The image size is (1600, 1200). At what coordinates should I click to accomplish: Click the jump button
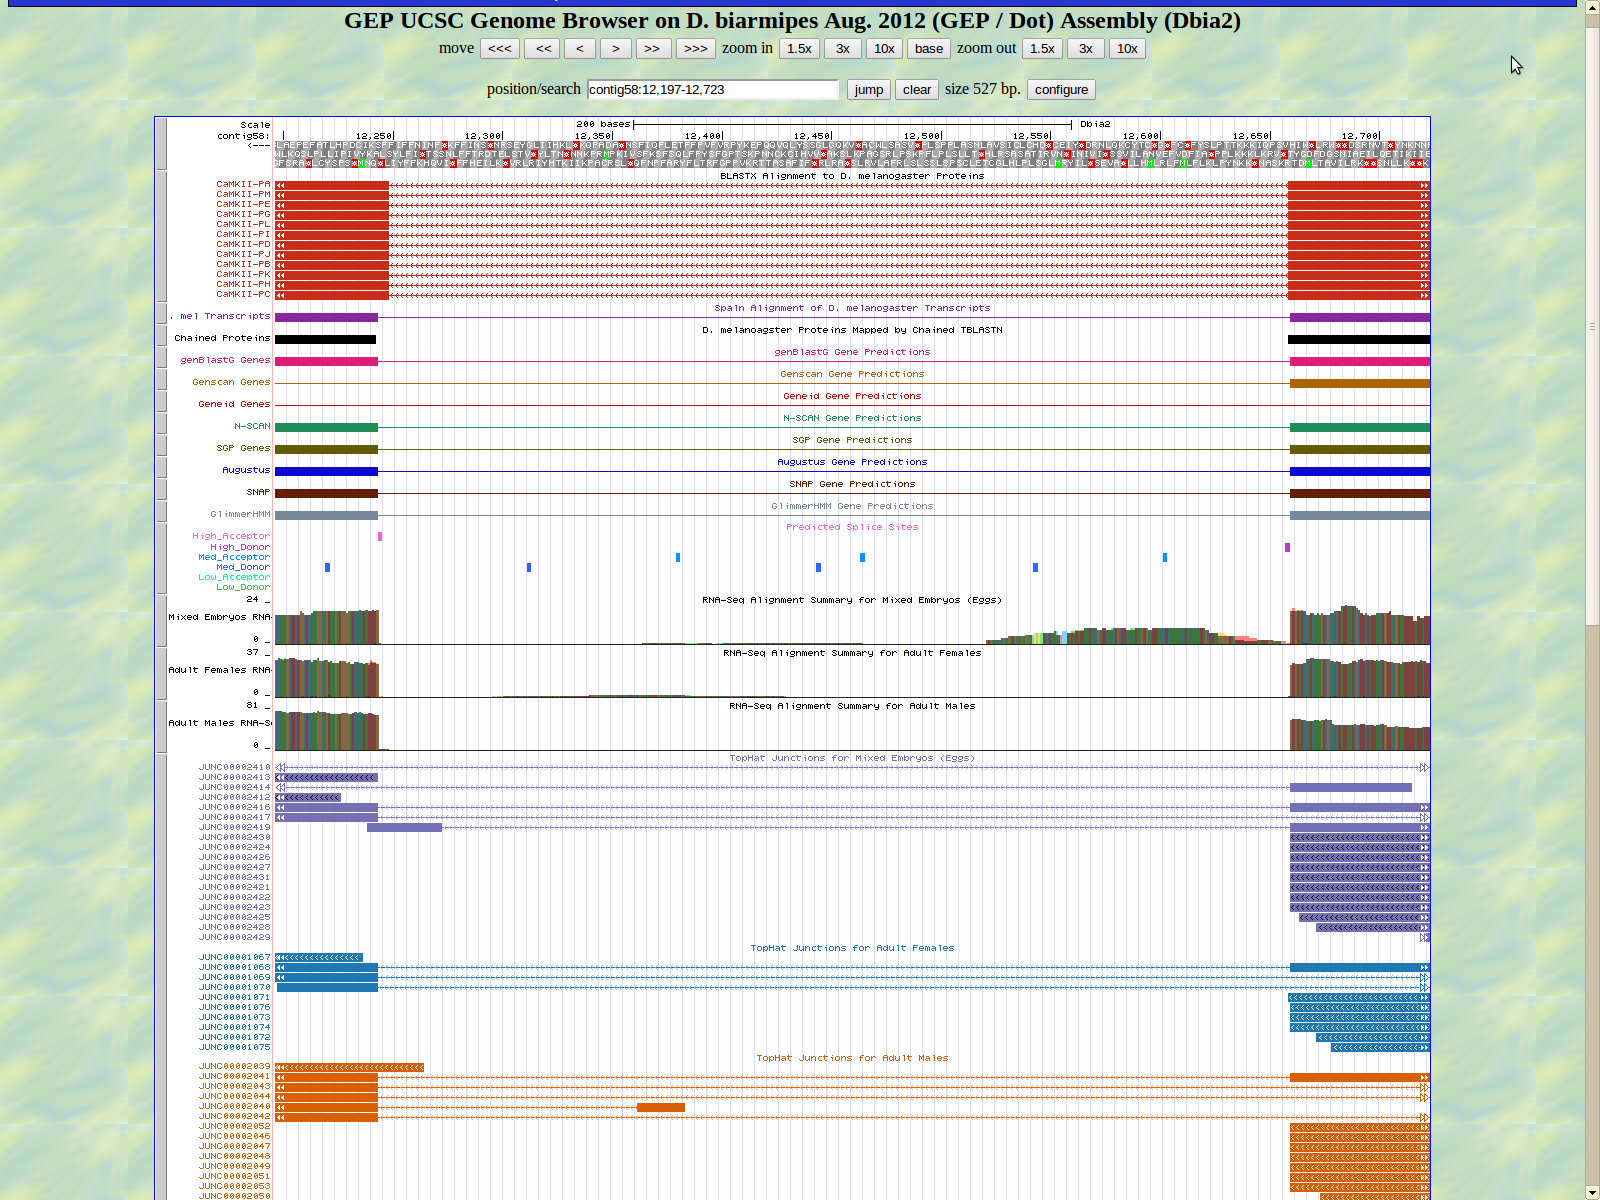click(868, 89)
